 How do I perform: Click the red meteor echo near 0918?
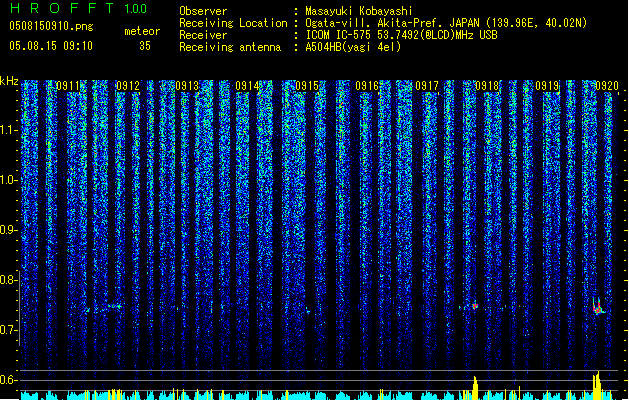(x=475, y=306)
